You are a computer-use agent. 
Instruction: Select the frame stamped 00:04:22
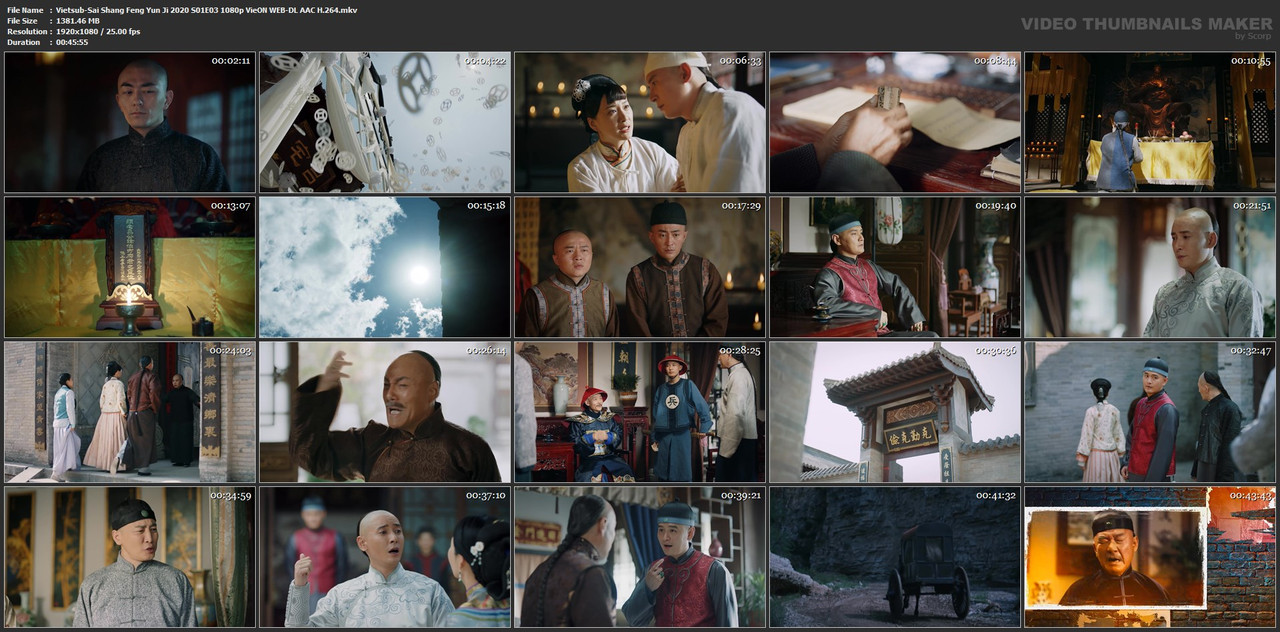click(385, 122)
